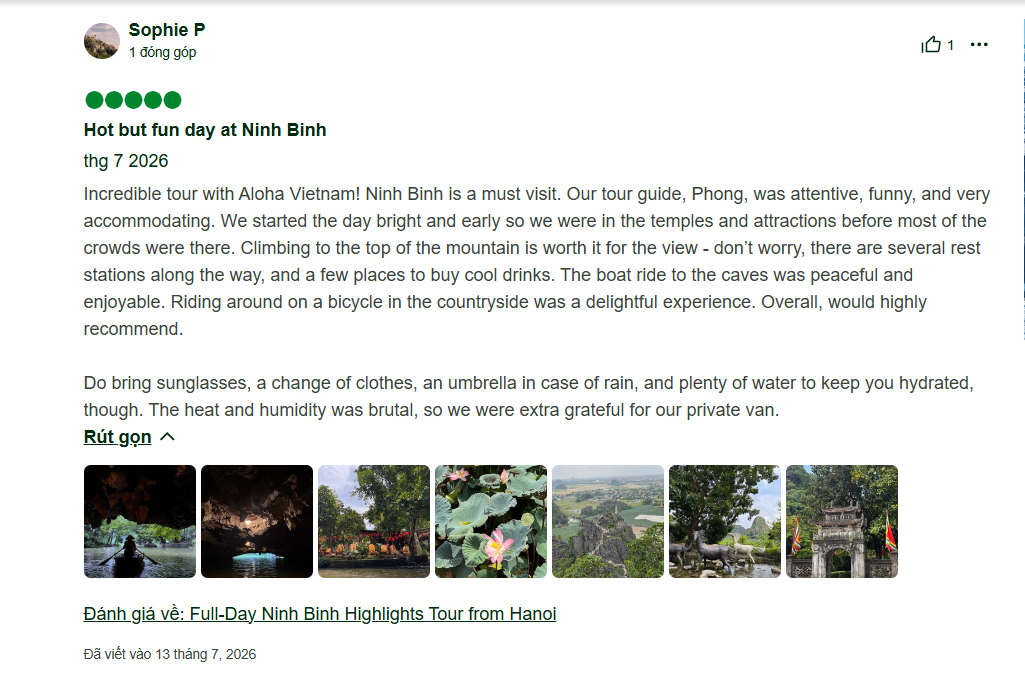Open the Full-Day Ninh Binh Highlights Tour link
This screenshot has height=684, width=1025.
click(320, 613)
